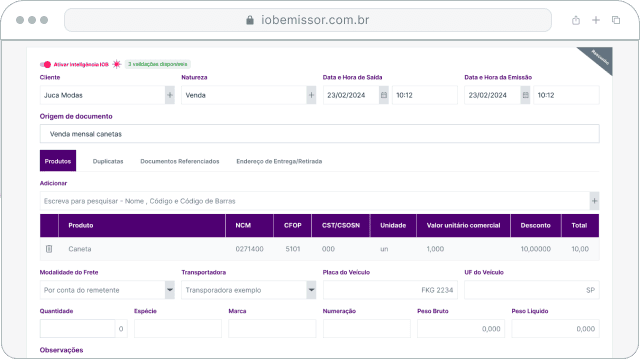This screenshot has height=360, width=640.
Task: Delete the Caneta product row
Action: [x=49, y=249]
